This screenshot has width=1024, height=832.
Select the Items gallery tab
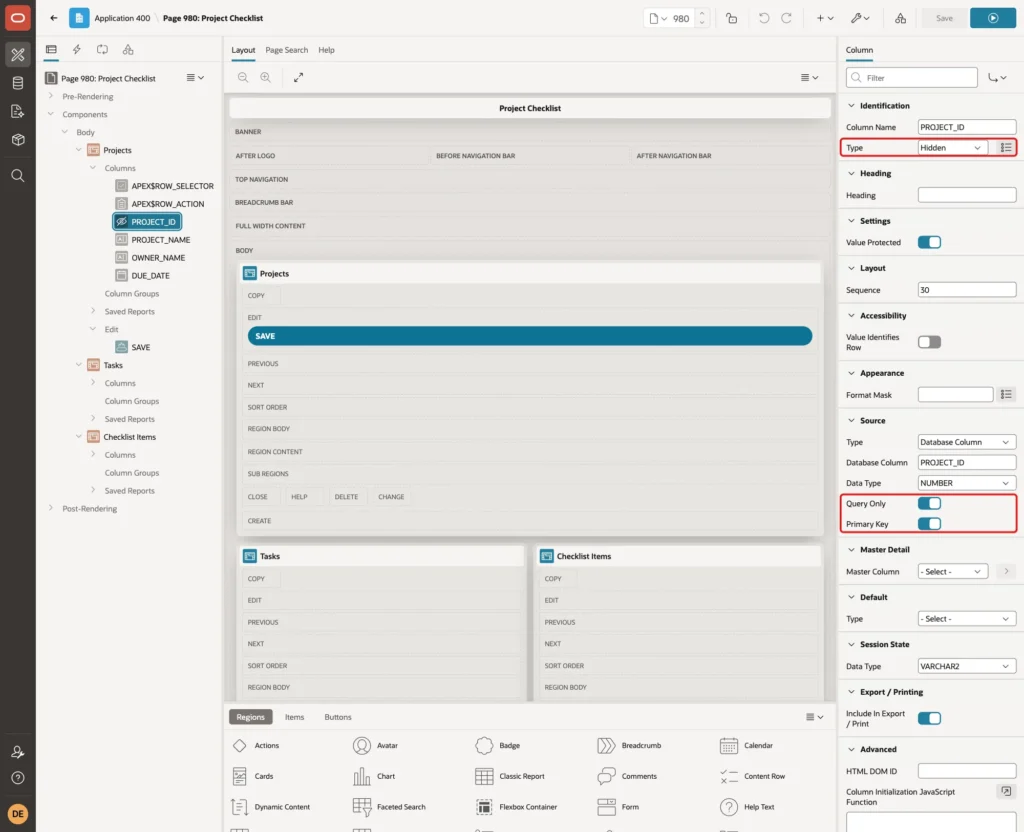295,717
